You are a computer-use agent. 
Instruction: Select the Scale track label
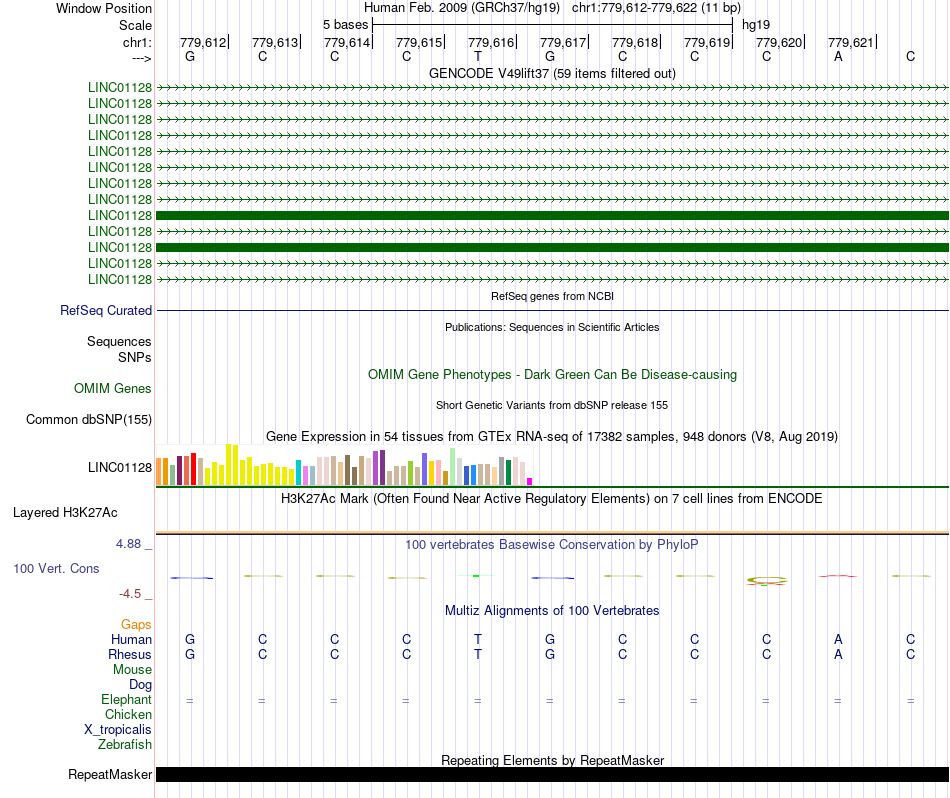tap(135, 25)
